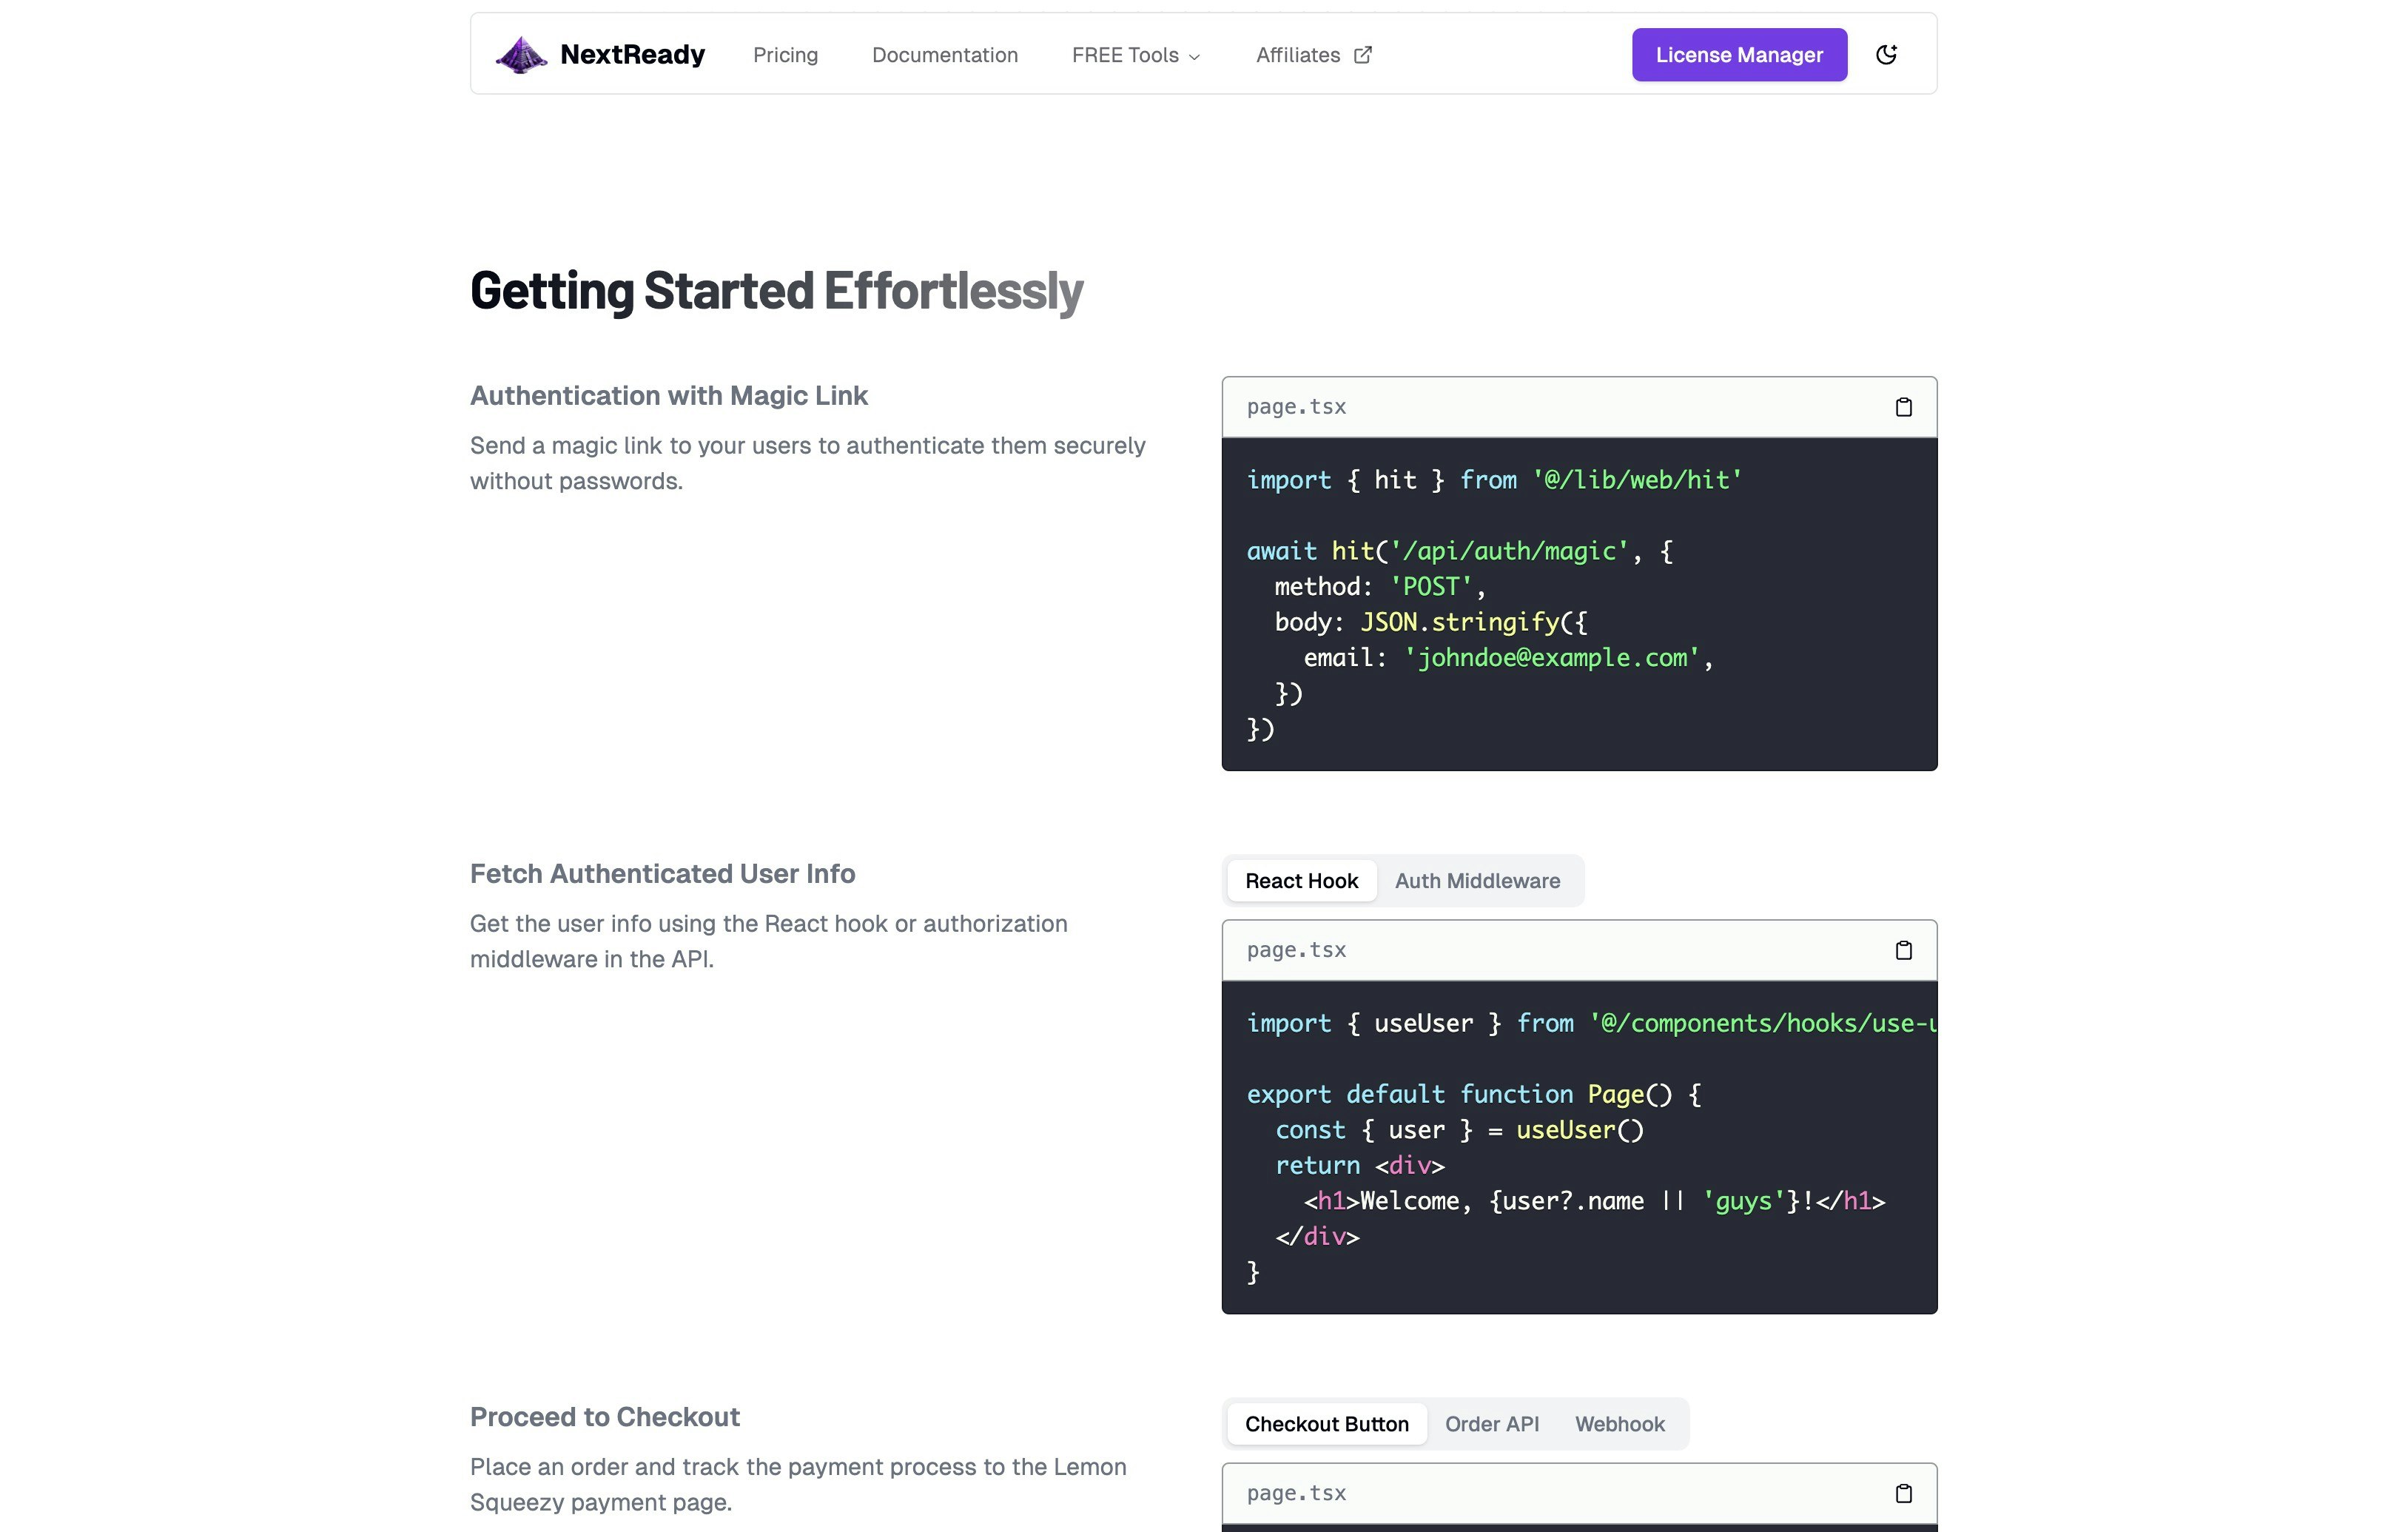Click the Affiliates external link icon
Image resolution: width=2408 pixels, height=1532 pixels.
[1362, 55]
